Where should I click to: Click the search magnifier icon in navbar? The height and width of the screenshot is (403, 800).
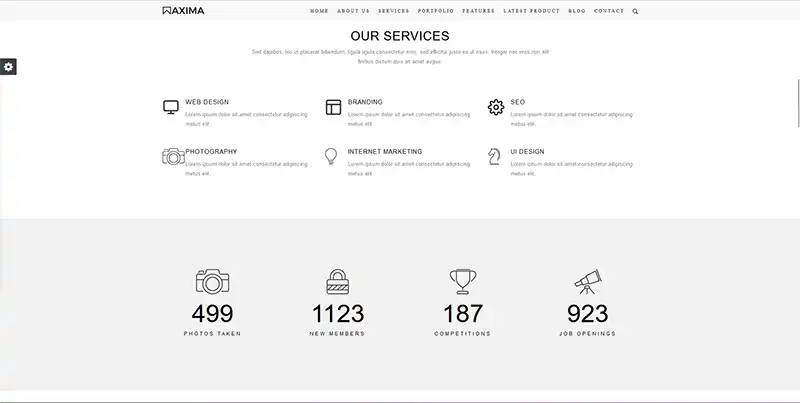point(635,11)
